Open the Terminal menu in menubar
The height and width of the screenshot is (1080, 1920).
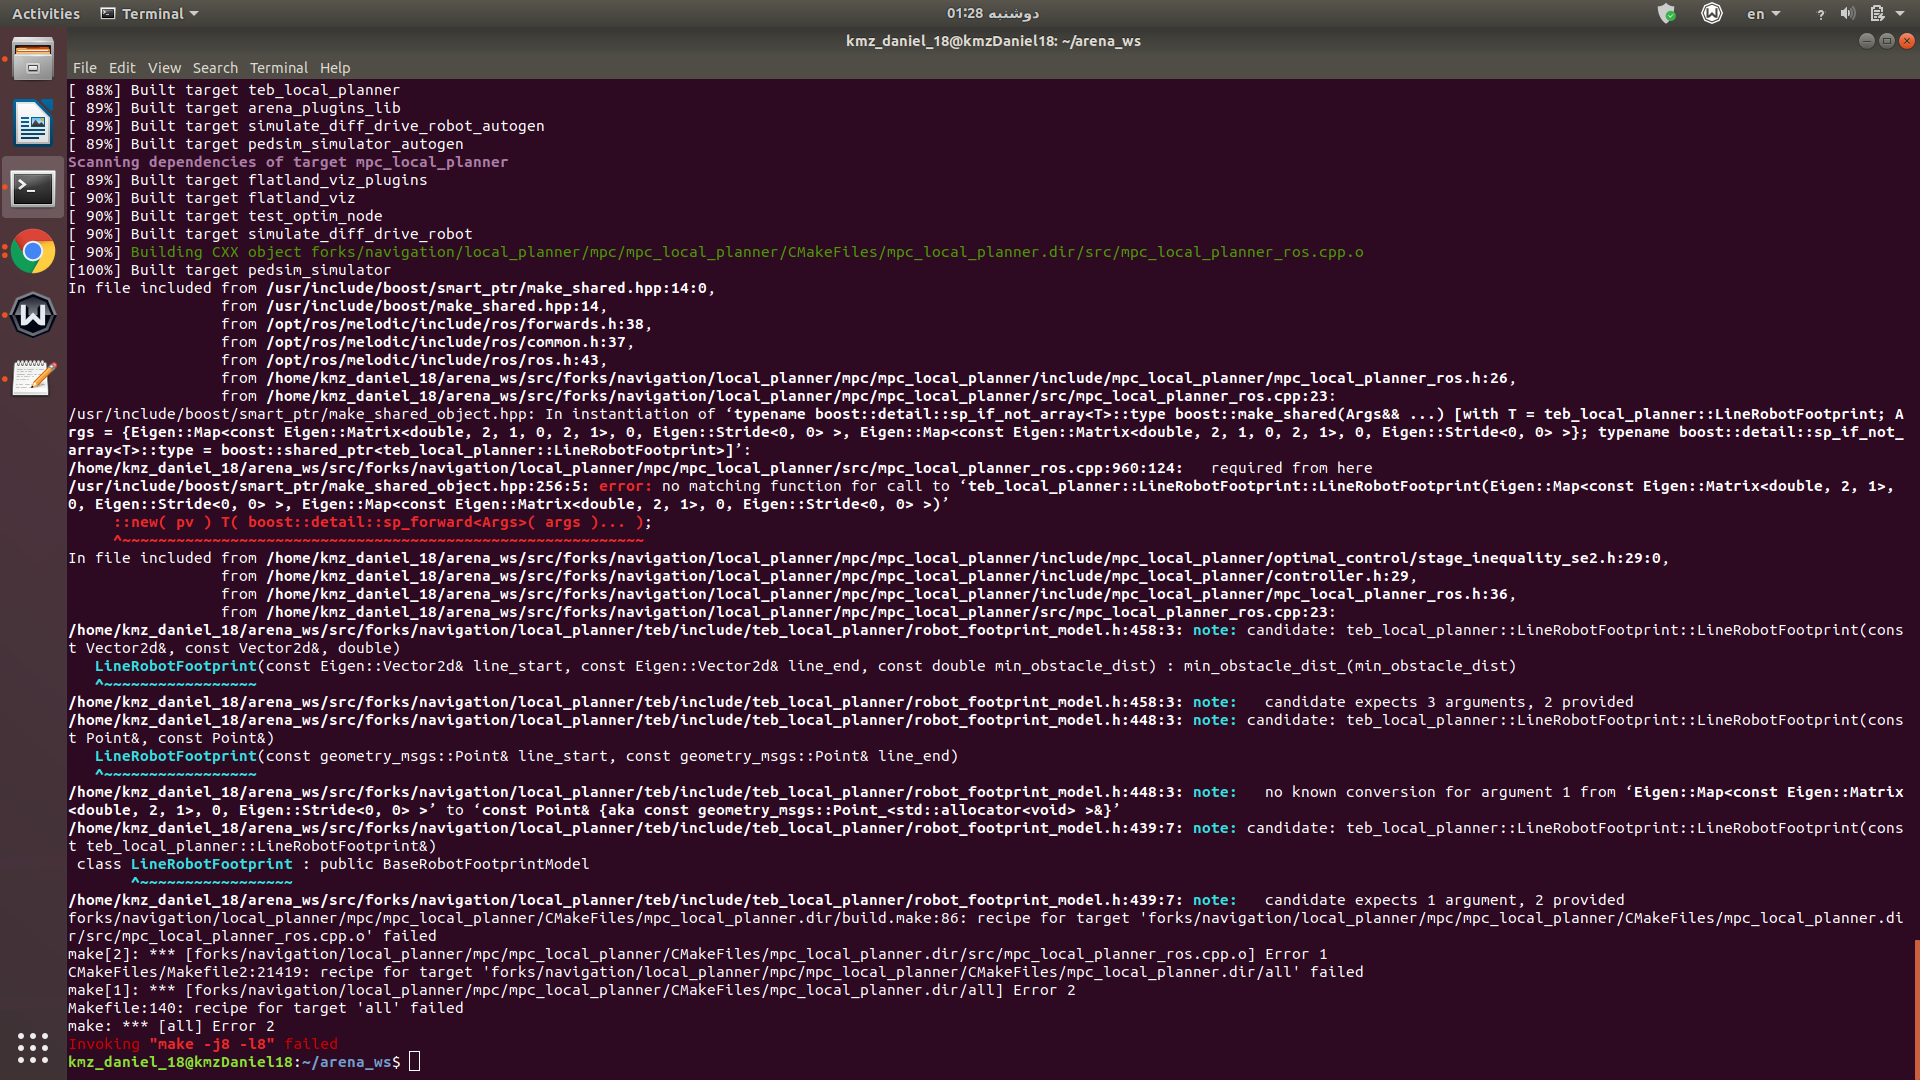coord(278,68)
